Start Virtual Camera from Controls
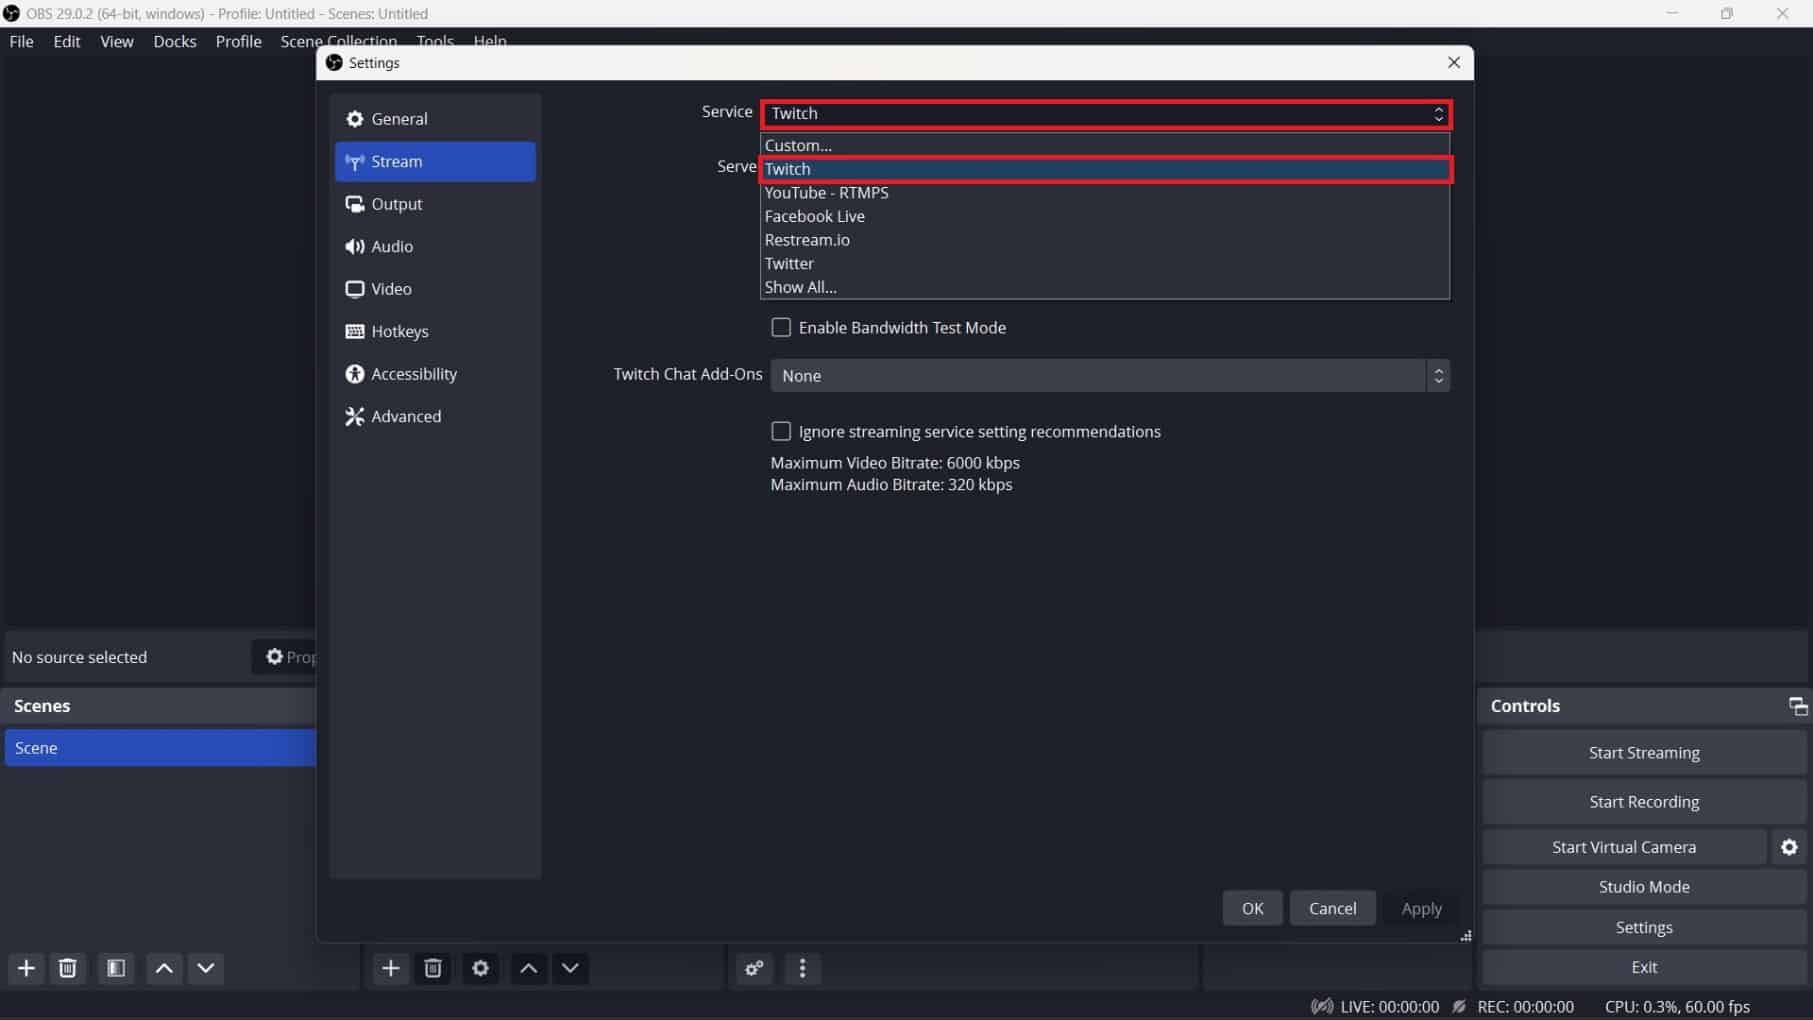This screenshot has width=1813, height=1020. [1624, 847]
